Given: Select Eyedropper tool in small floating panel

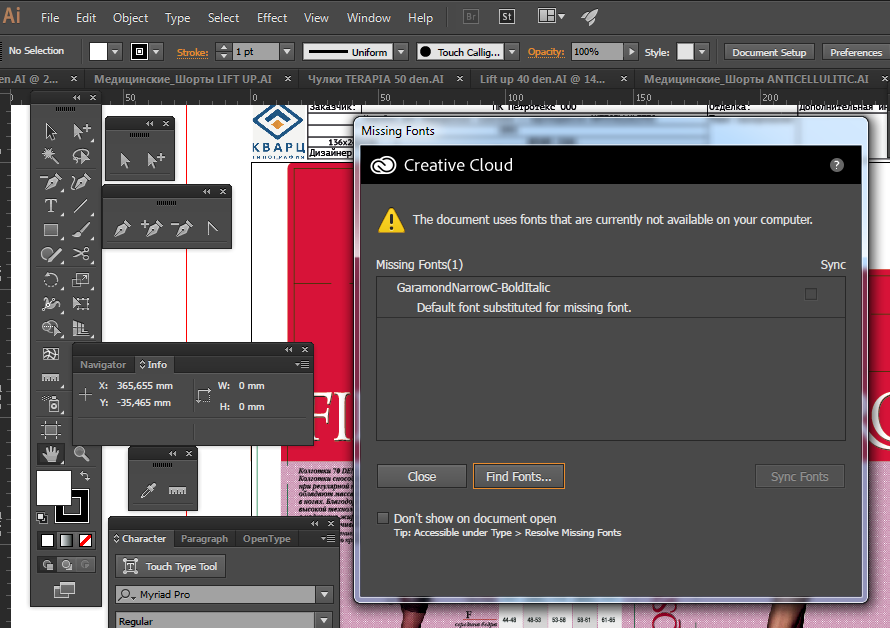Looking at the screenshot, I should (x=148, y=490).
